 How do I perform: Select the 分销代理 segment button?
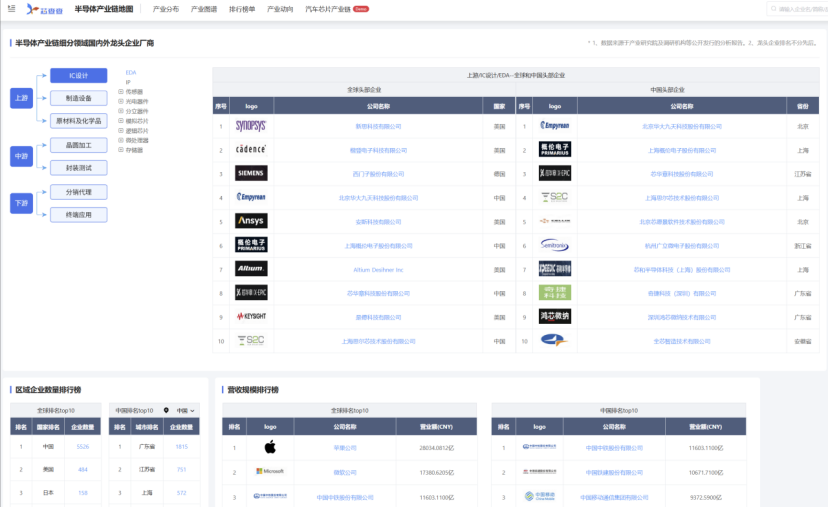tap(79, 192)
